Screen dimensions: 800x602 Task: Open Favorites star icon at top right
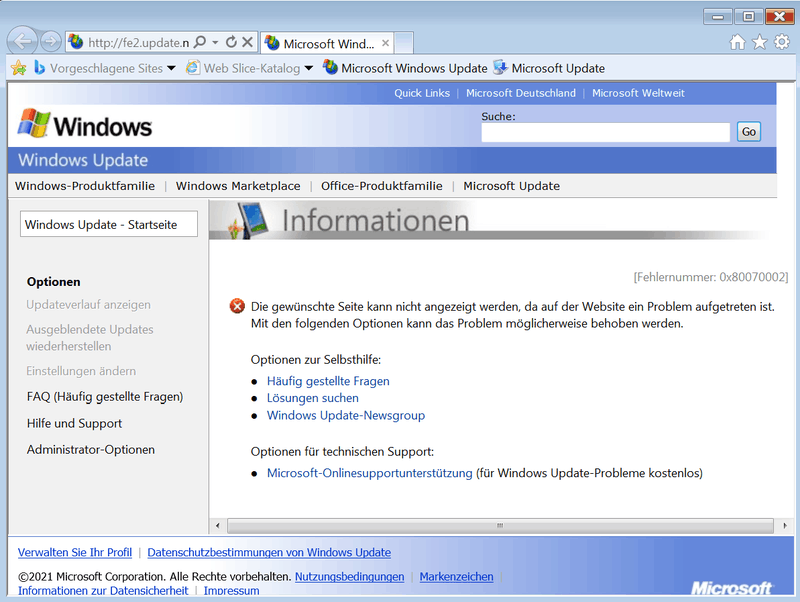760,42
